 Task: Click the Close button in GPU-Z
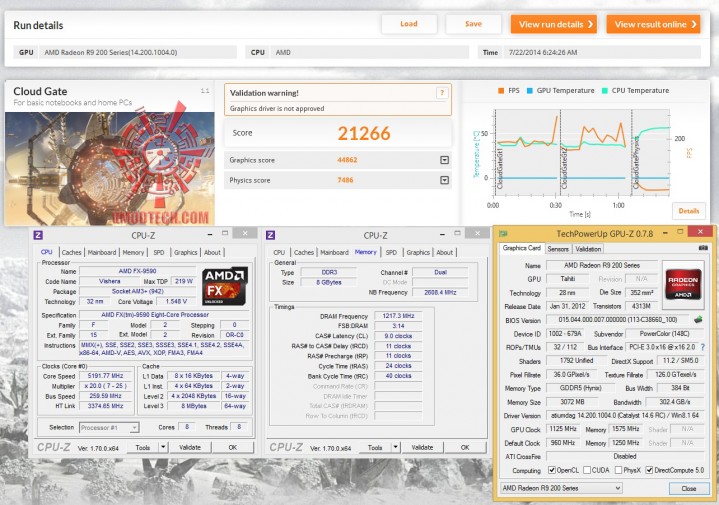coord(688,488)
